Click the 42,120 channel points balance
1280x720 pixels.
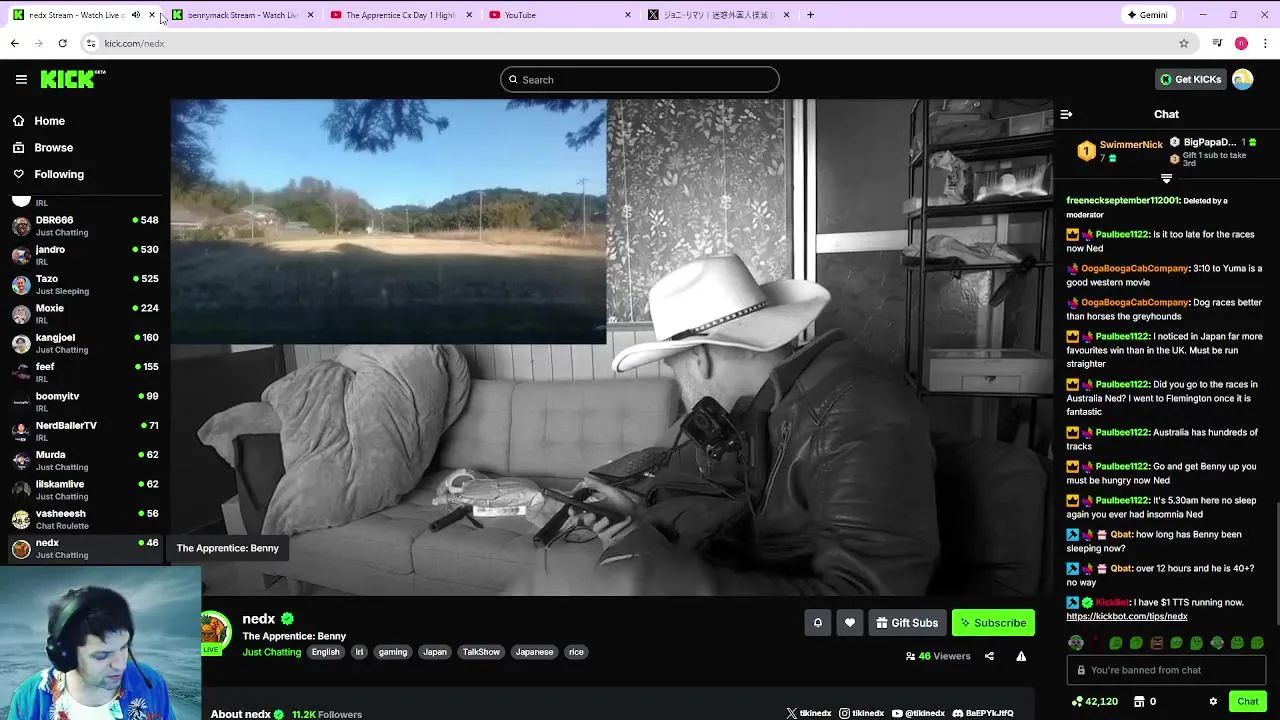[1094, 702]
